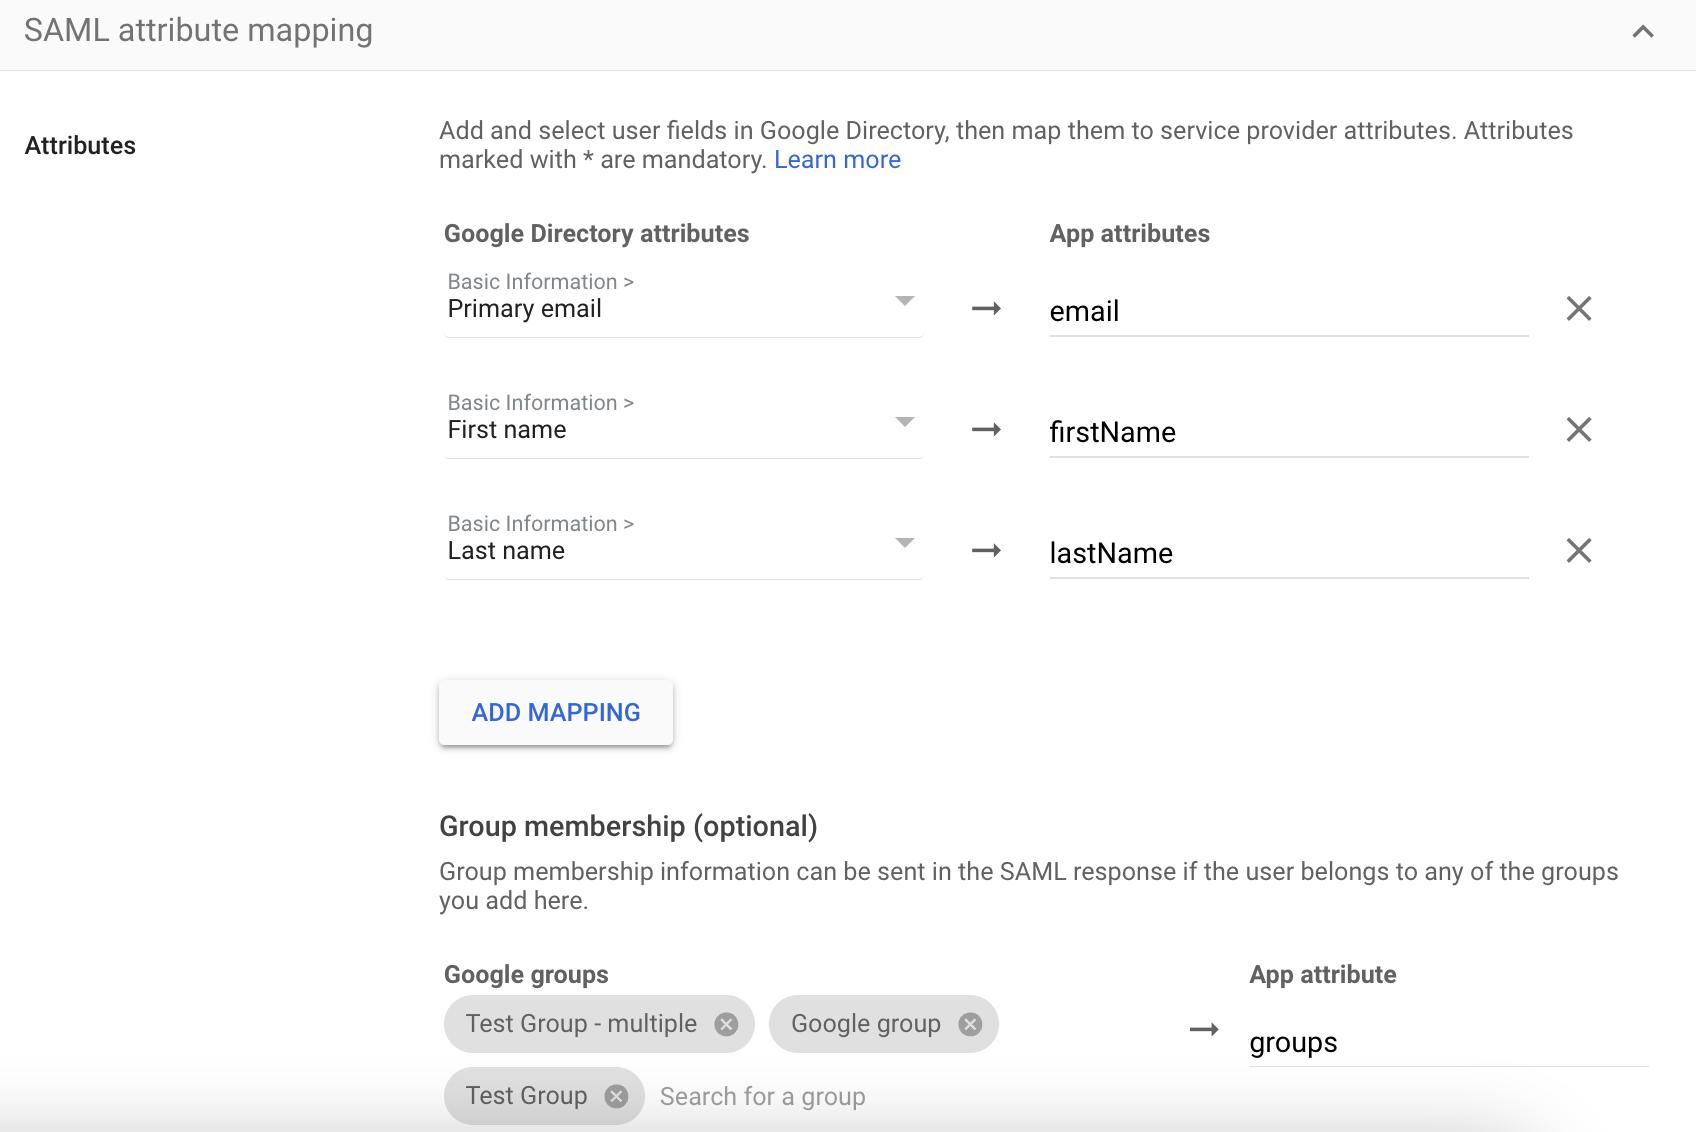The image size is (1696, 1132).
Task: Click the SAML attribute mapping header title
Action: click(198, 31)
